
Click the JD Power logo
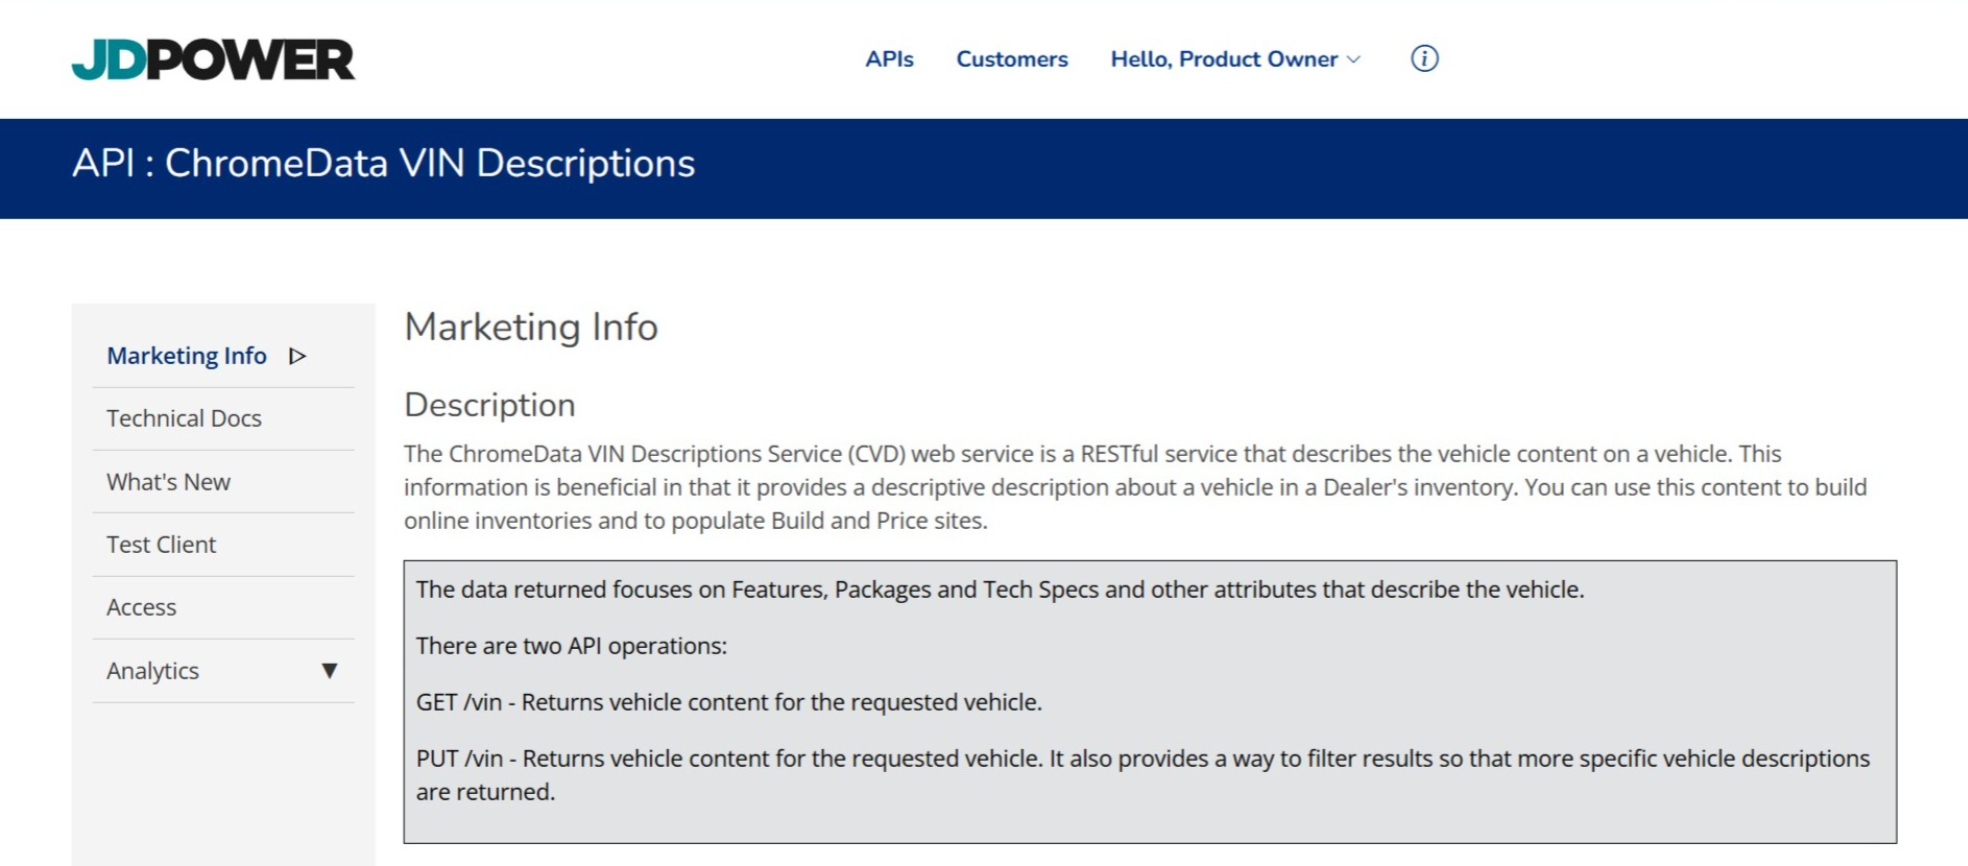tap(213, 60)
